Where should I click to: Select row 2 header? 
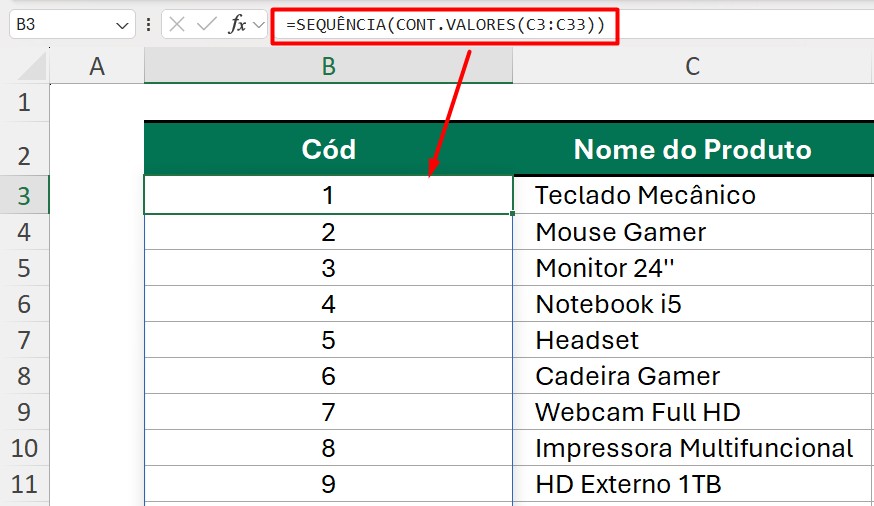point(25,149)
